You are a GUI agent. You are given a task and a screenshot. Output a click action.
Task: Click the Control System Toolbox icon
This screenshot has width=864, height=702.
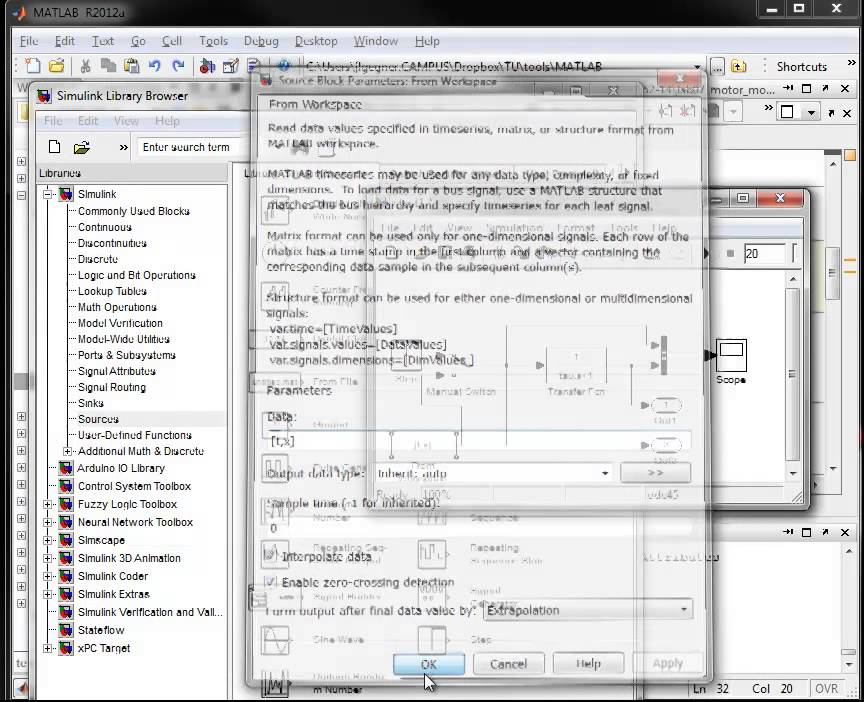[x=66, y=486]
